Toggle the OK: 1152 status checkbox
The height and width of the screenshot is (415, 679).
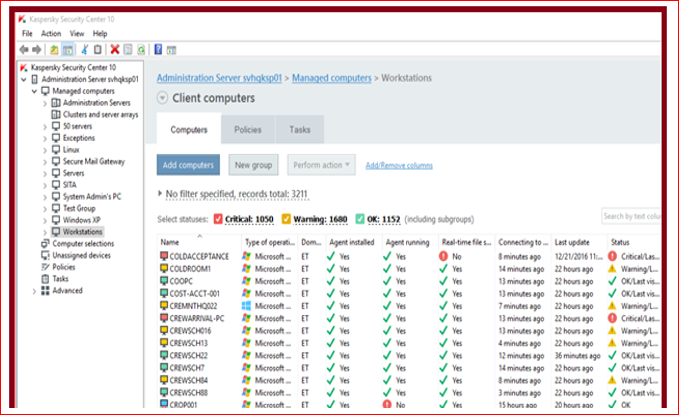[x=360, y=219]
